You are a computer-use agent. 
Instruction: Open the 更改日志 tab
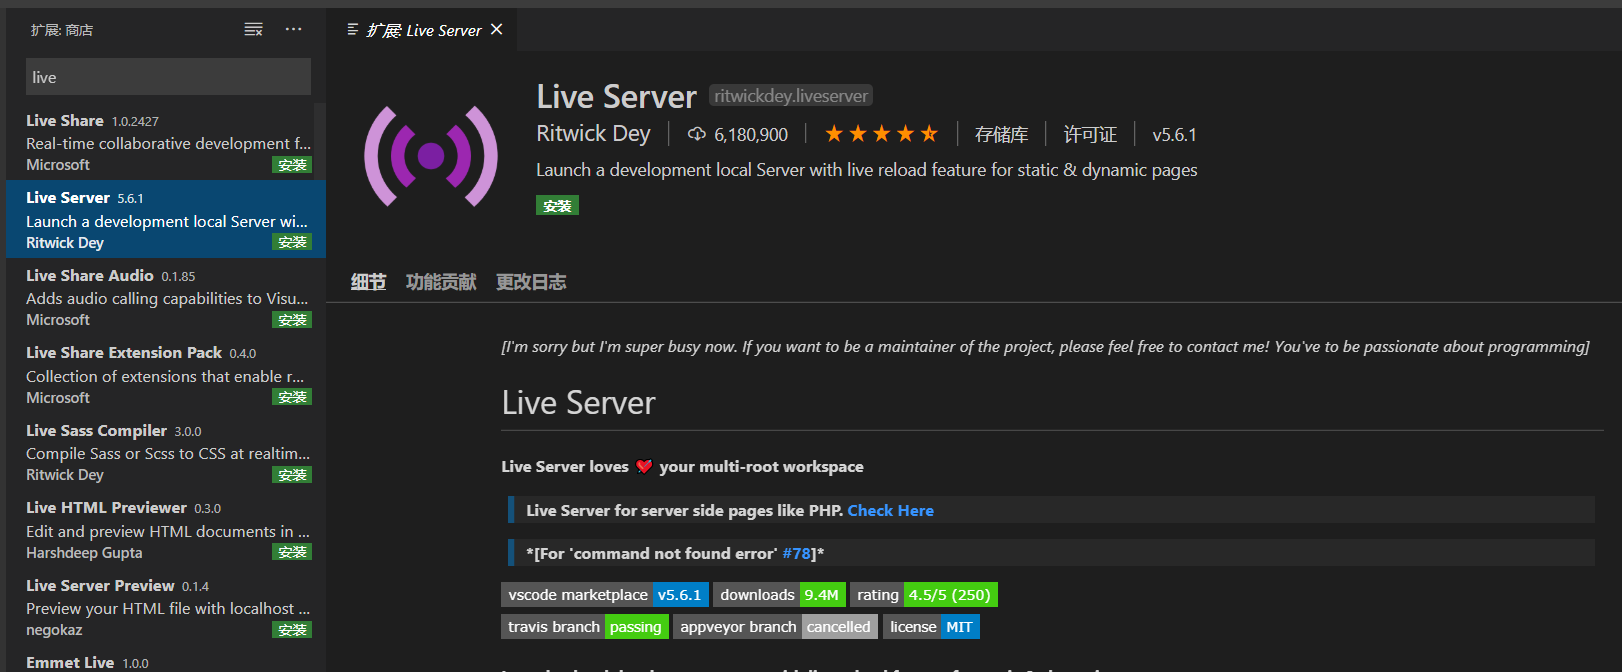(x=531, y=282)
